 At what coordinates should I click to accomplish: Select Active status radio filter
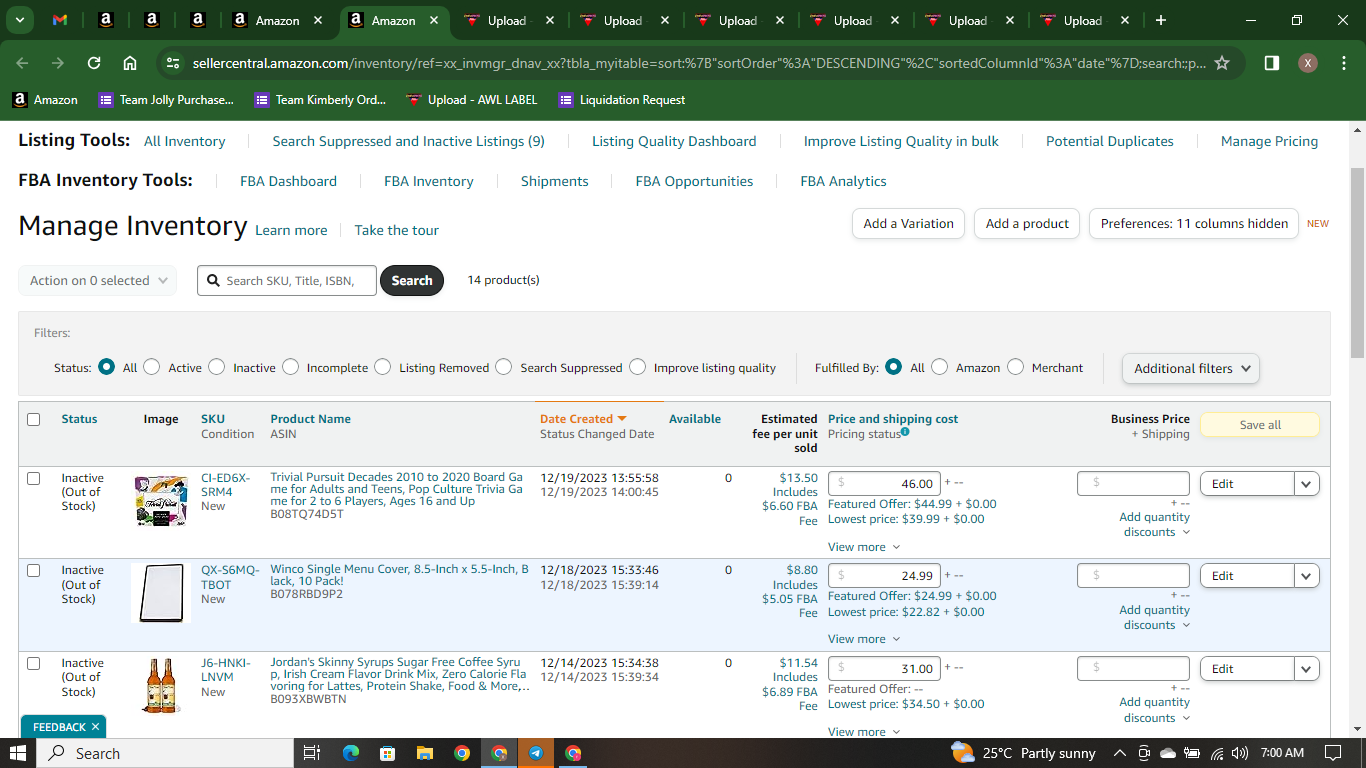(x=152, y=367)
